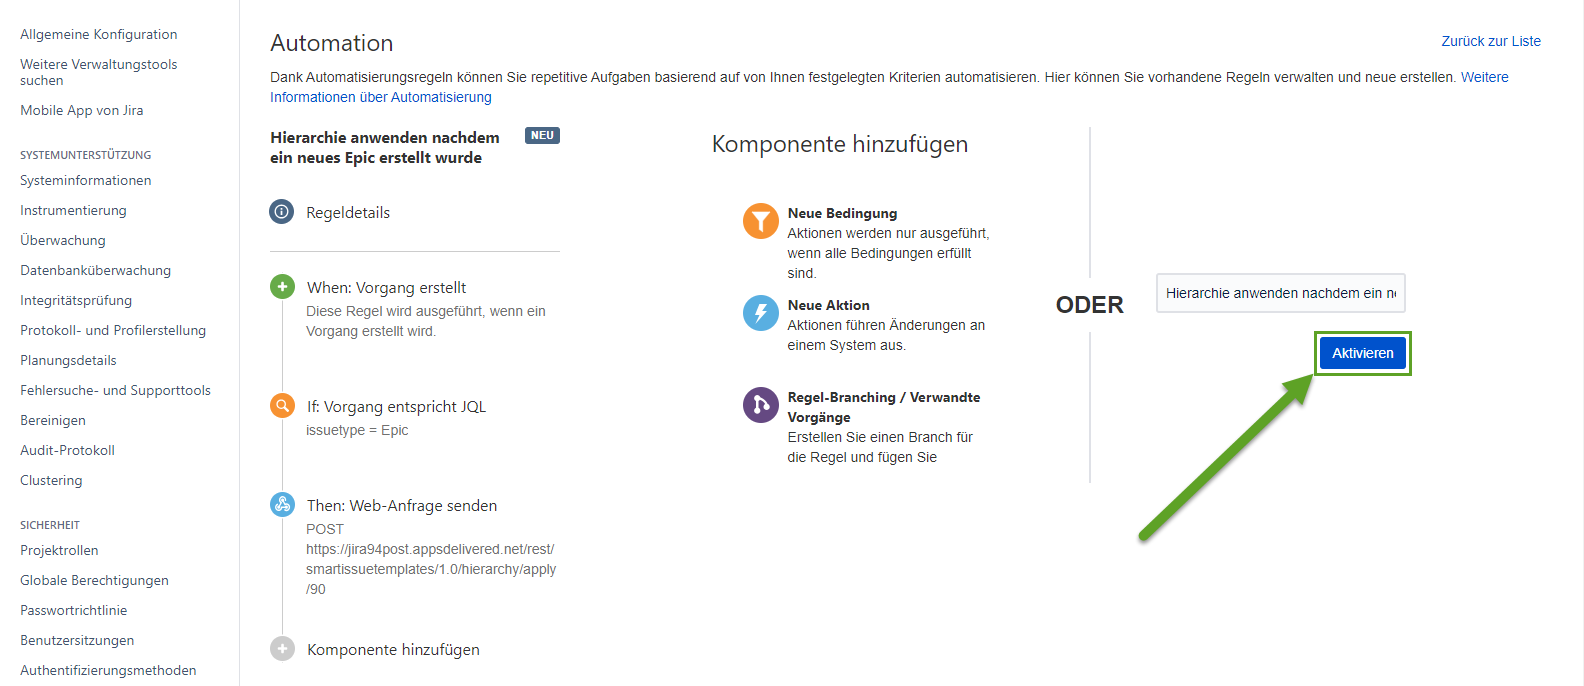
Task: Click the green plus trigger icon
Action: 282,287
